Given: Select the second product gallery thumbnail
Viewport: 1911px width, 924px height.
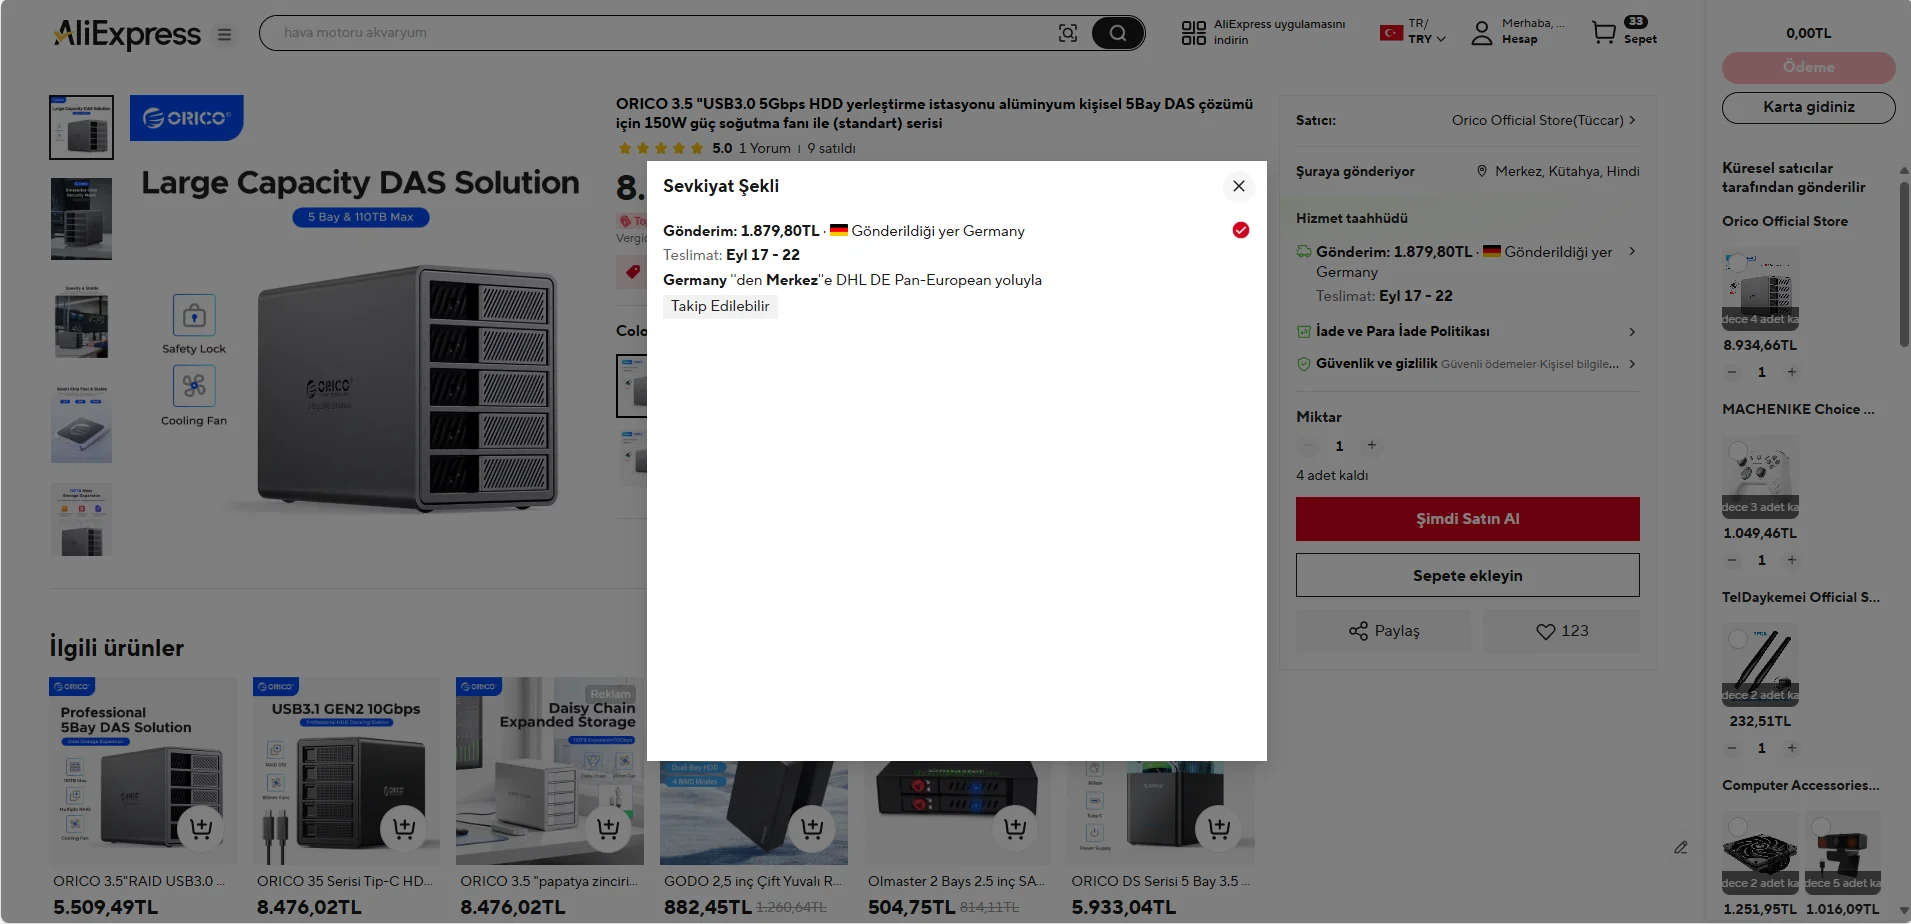Looking at the screenshot, I should [81, 219].
